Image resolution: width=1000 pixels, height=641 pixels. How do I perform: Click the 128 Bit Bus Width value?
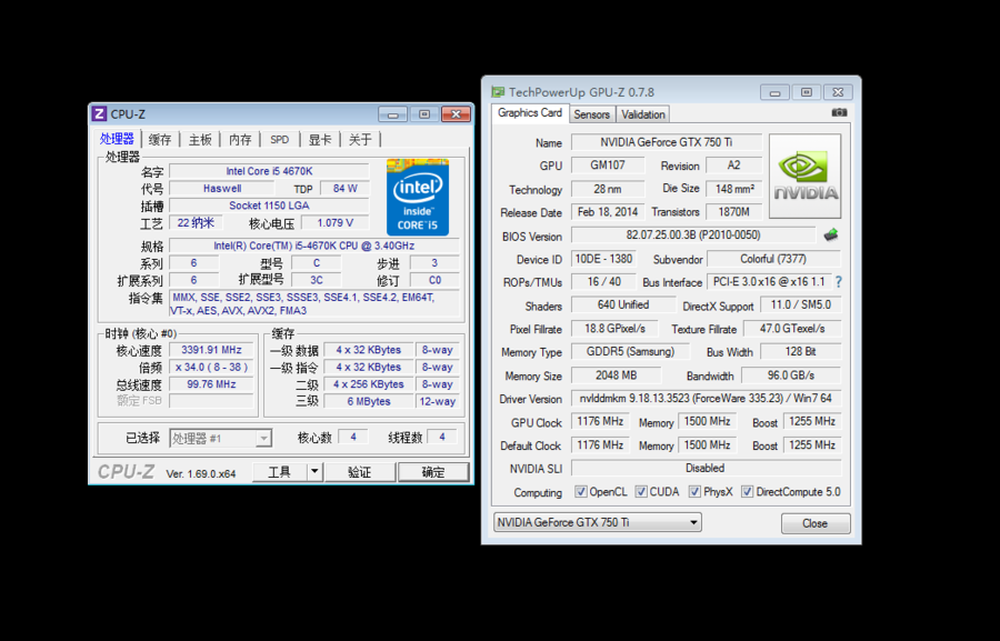[800, 351]
